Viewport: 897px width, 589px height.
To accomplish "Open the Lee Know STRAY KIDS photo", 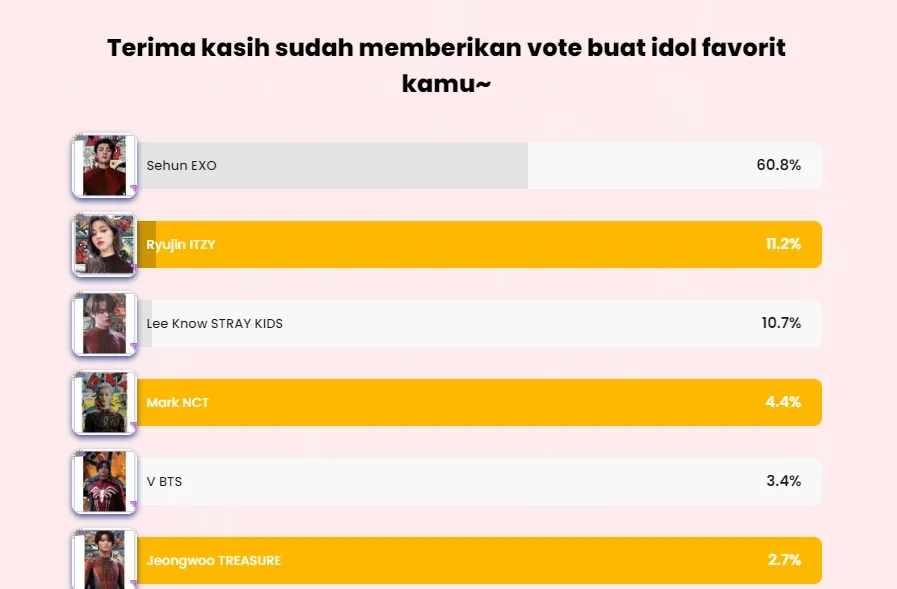I will point(104,324).
